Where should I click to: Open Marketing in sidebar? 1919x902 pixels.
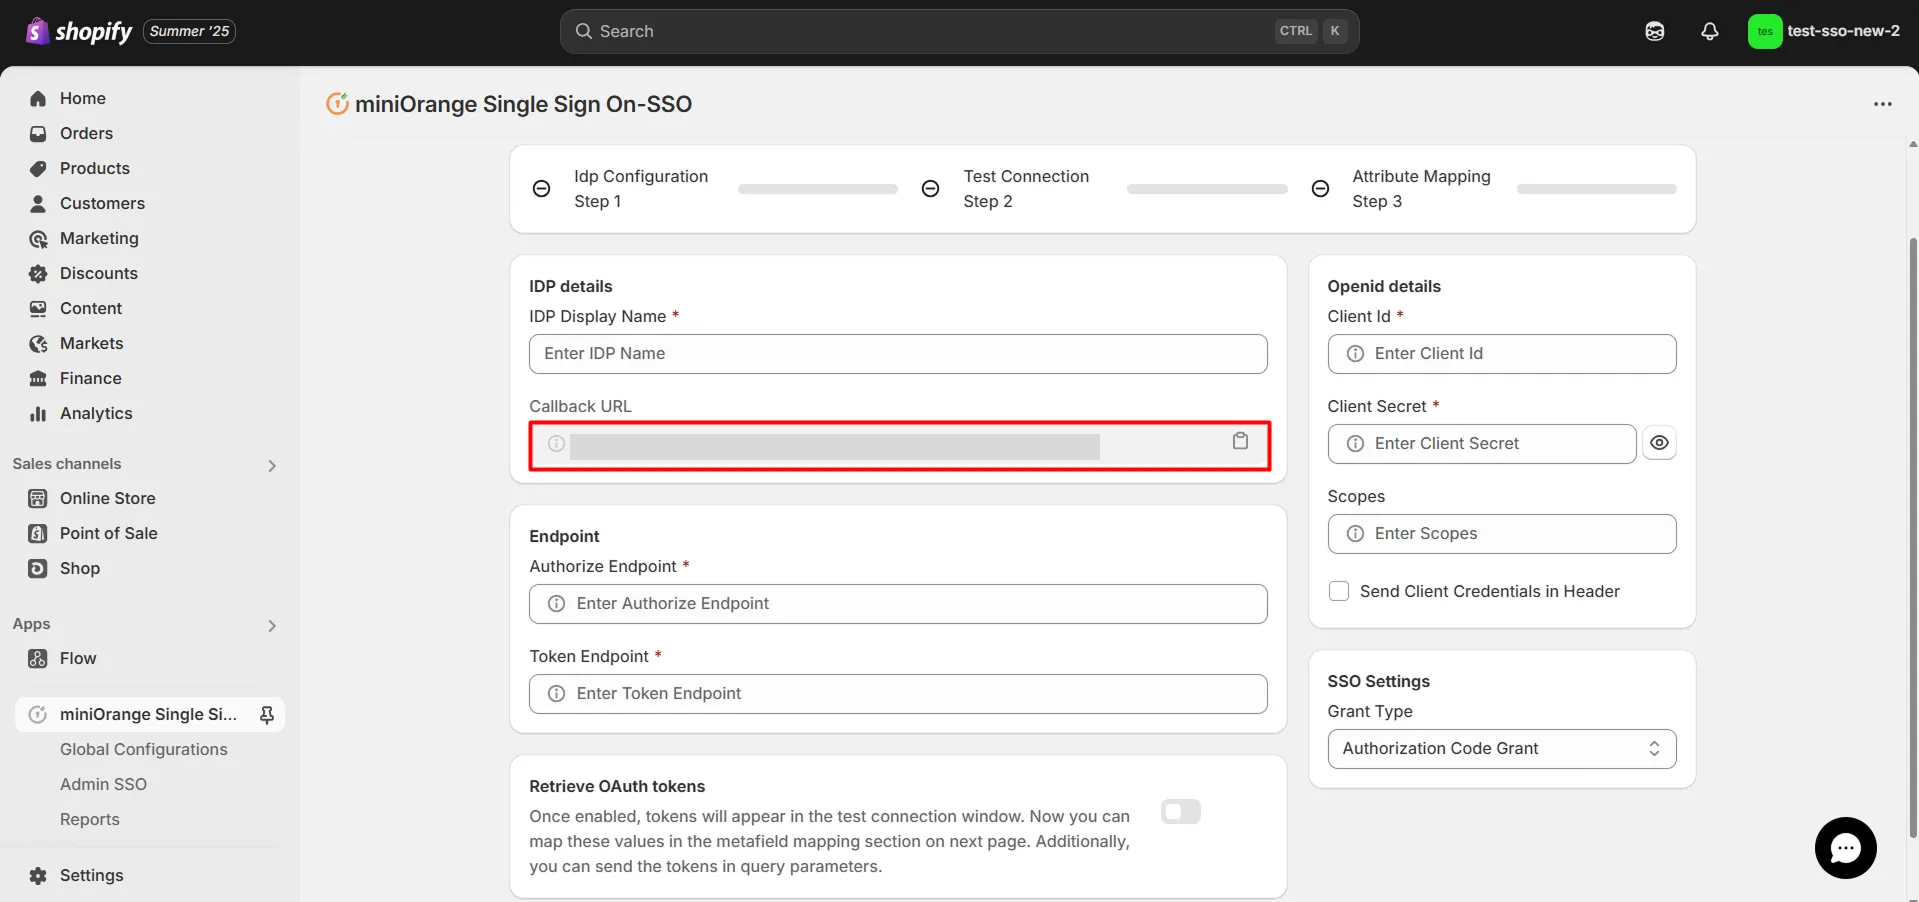(x=99, y=238)
